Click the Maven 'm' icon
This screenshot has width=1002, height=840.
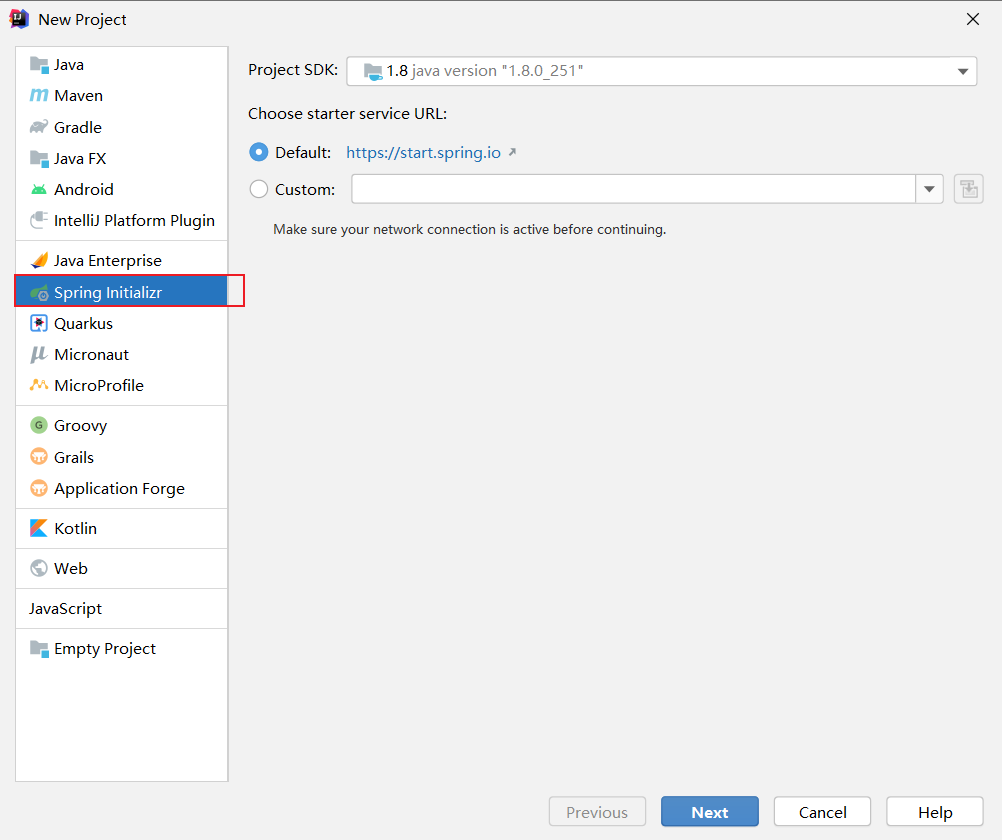coord(39,95)
